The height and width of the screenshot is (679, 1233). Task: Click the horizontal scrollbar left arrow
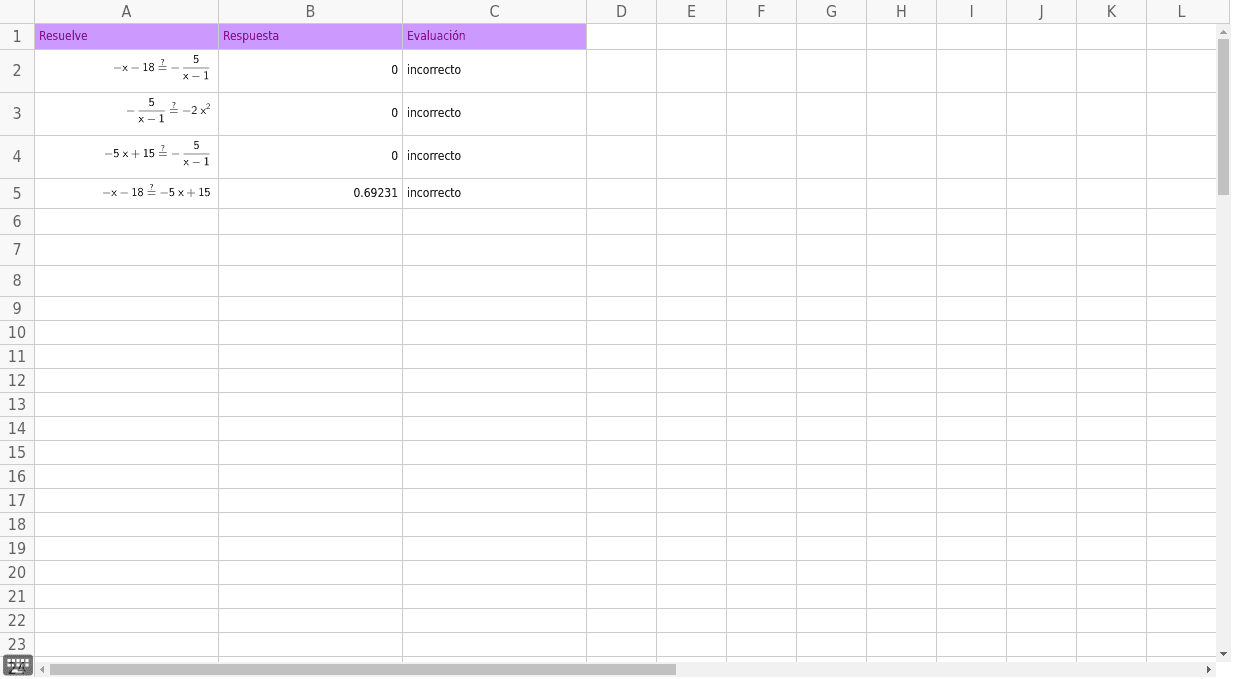point(42,669)
